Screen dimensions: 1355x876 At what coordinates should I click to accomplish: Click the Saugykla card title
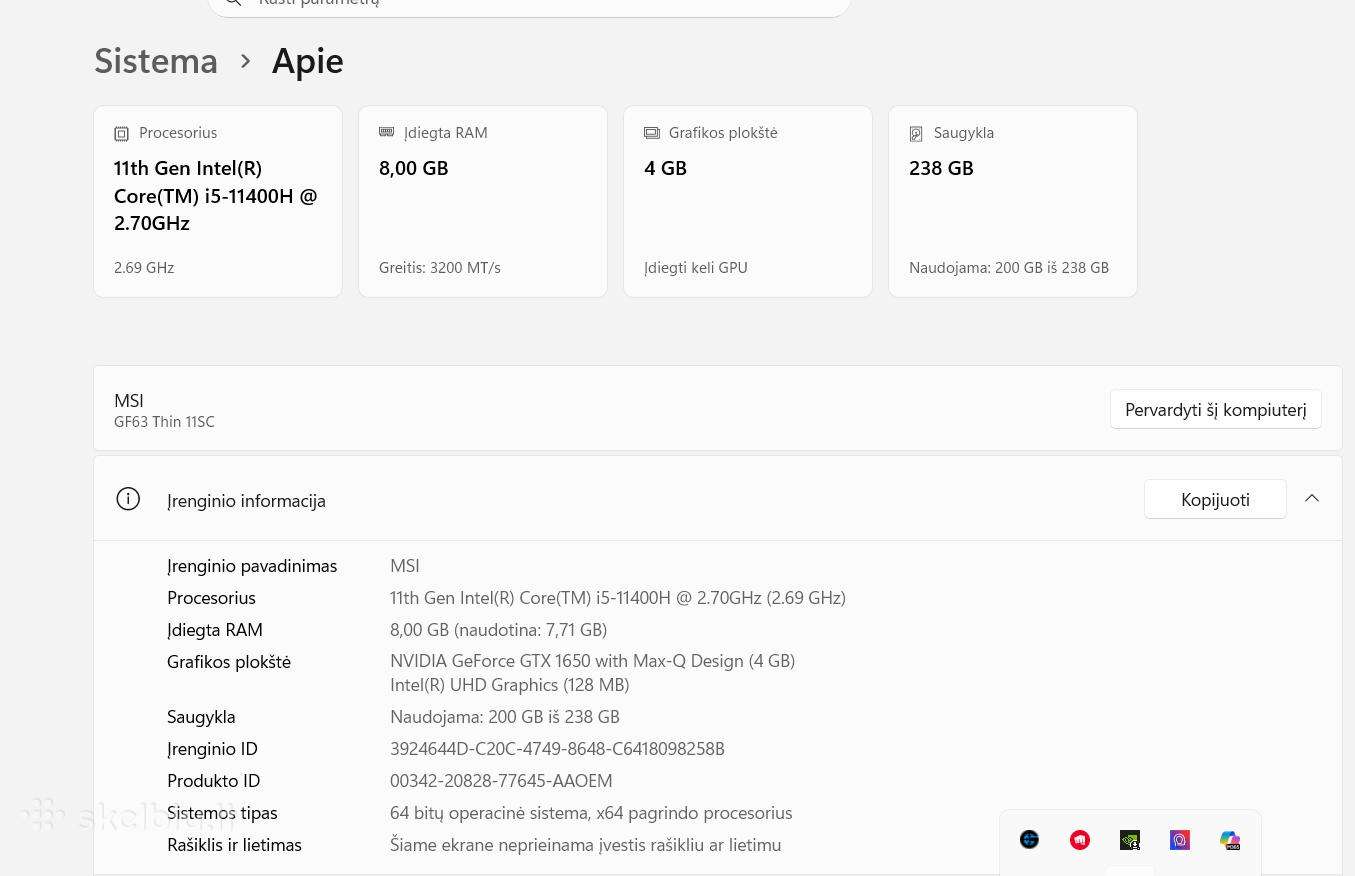click(964, 132)
